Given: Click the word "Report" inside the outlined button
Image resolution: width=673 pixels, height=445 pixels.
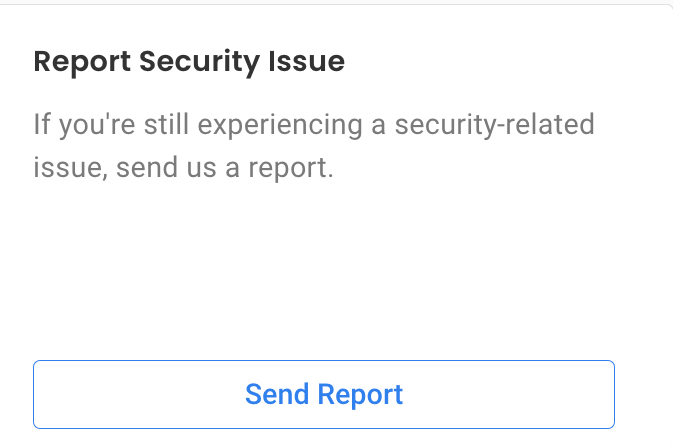Looking at the screenshot, I should point(360,395).
